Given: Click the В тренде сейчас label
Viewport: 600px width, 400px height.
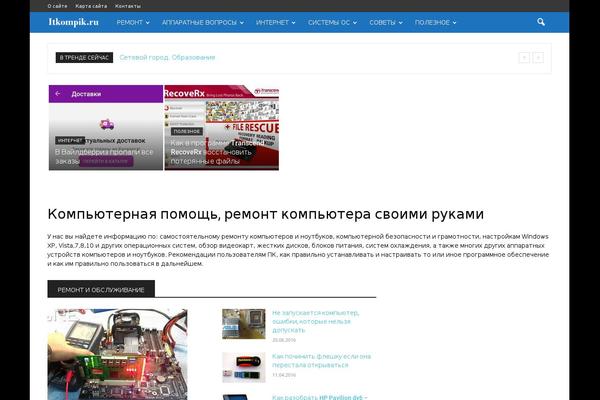Looking at the screenshot, I should point(84,57).
